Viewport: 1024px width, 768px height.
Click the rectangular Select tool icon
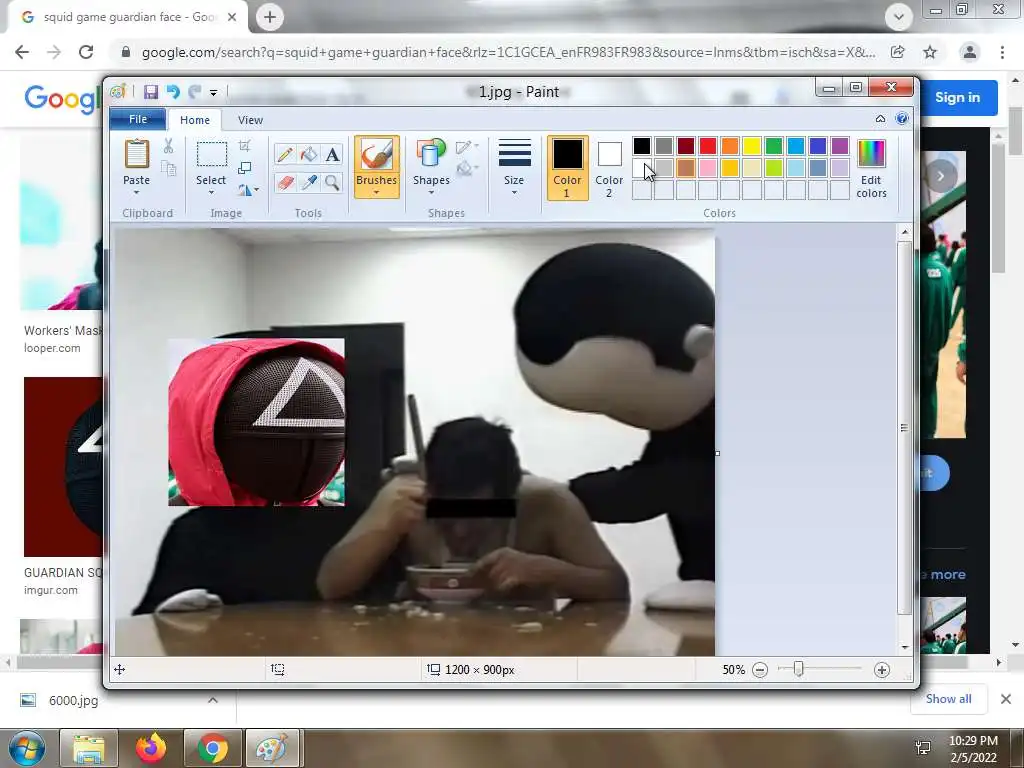[212, 155]
